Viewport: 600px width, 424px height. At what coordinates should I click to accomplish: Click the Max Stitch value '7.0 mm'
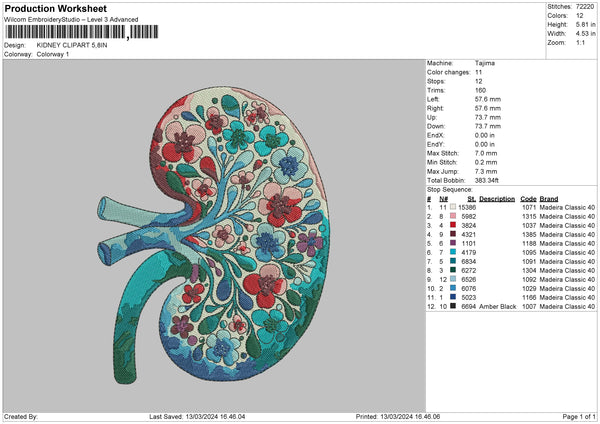tap(486, 153)
